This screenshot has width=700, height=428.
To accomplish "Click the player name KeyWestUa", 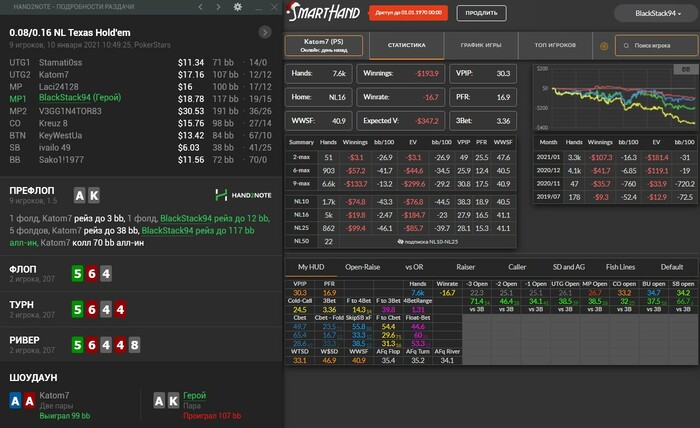I will coord(60,135).
